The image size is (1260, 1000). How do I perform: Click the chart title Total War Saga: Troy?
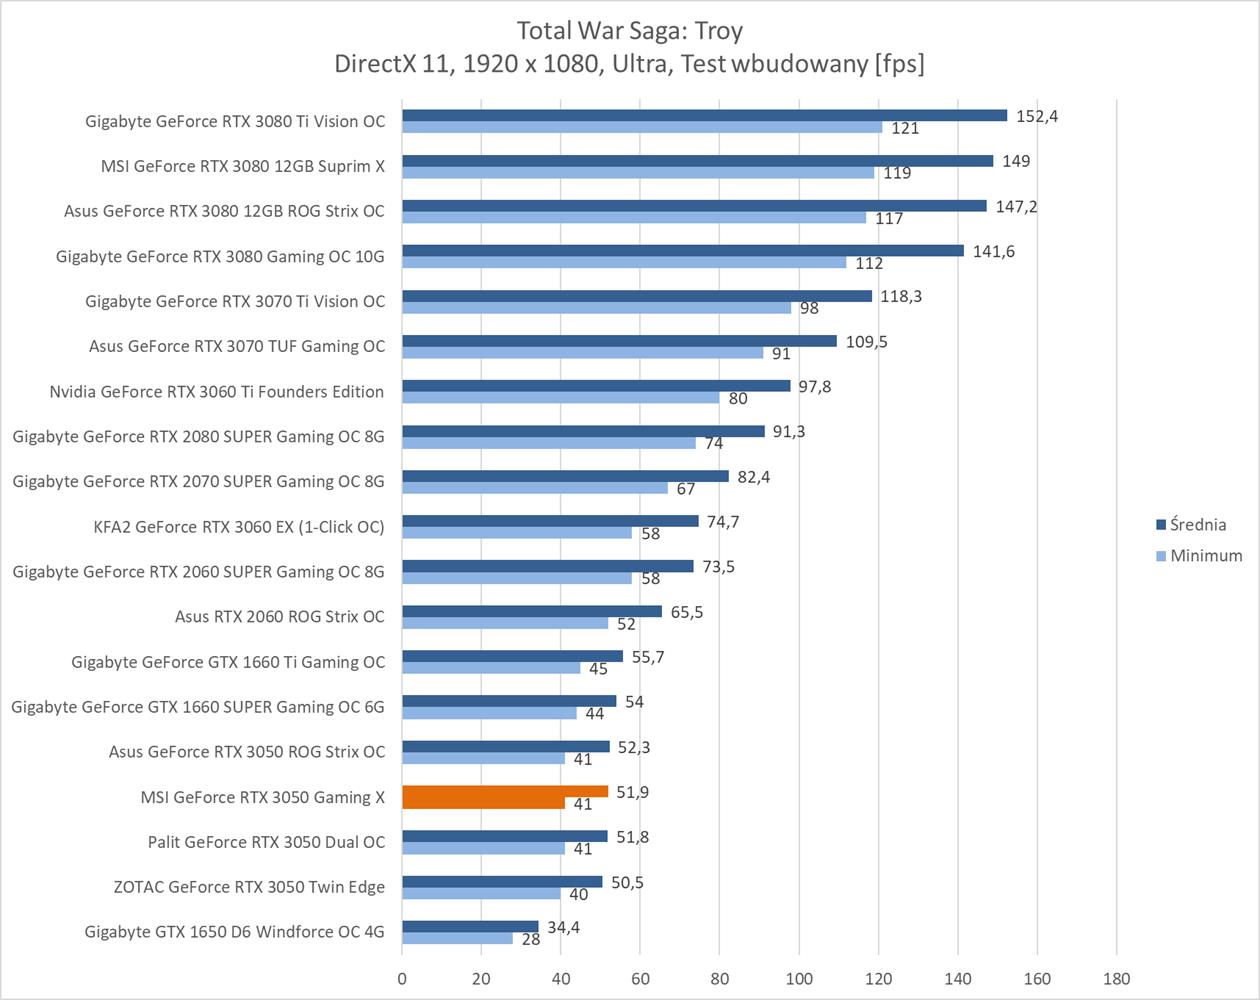tap(629, 31)
